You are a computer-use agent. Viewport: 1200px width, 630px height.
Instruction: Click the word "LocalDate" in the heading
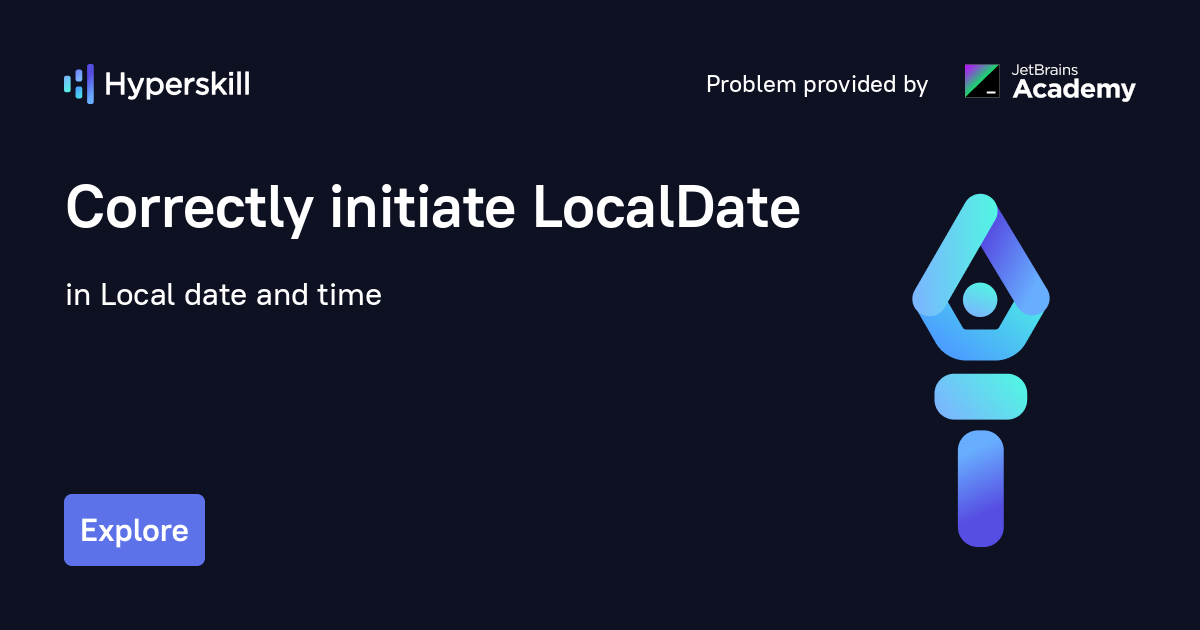coord(666,208)
